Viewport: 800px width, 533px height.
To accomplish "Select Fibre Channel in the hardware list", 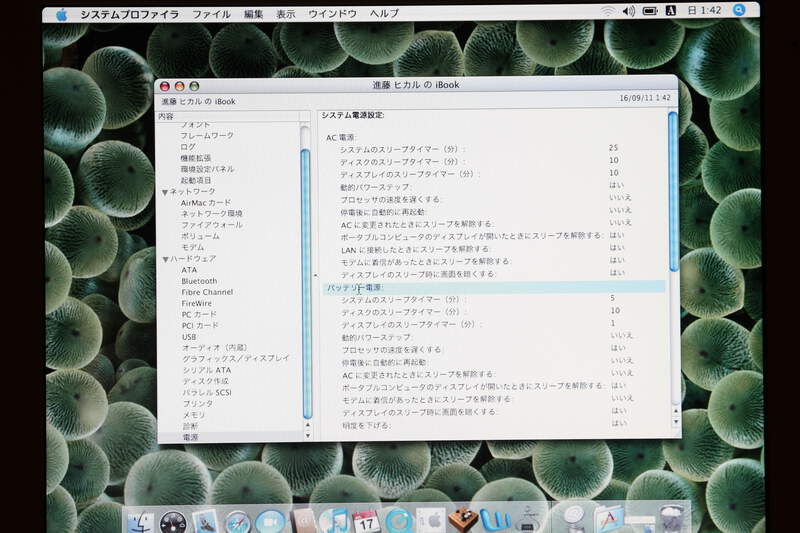I will 207,292.
